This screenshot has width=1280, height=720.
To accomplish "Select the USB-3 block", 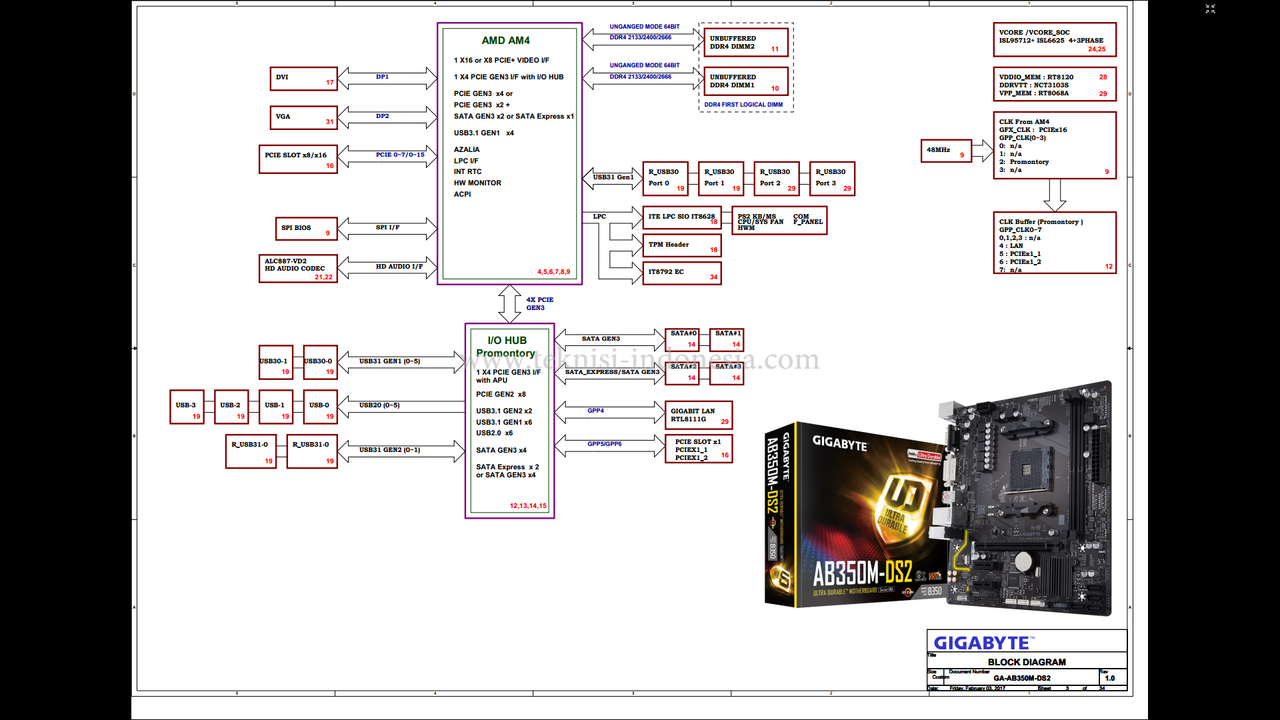I will [187, 407].
